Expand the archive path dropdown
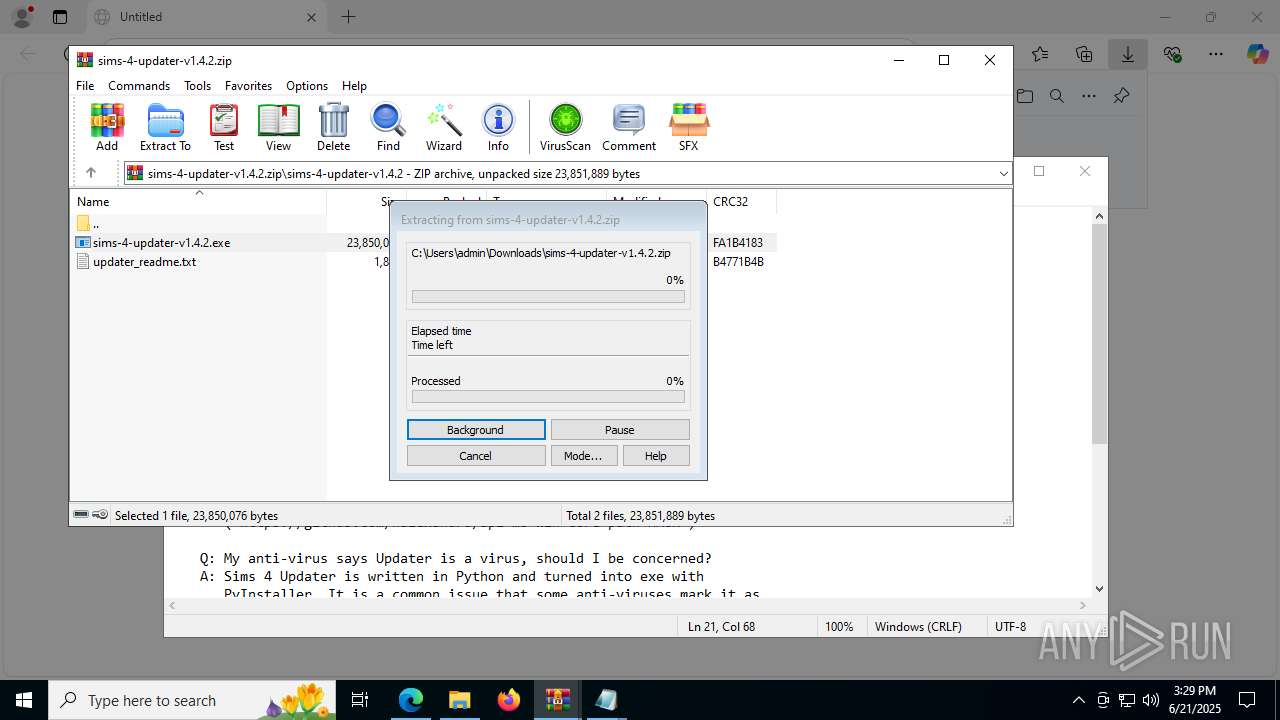Viewport: 1280px width, 720px height. click(x=1003, y=173)
